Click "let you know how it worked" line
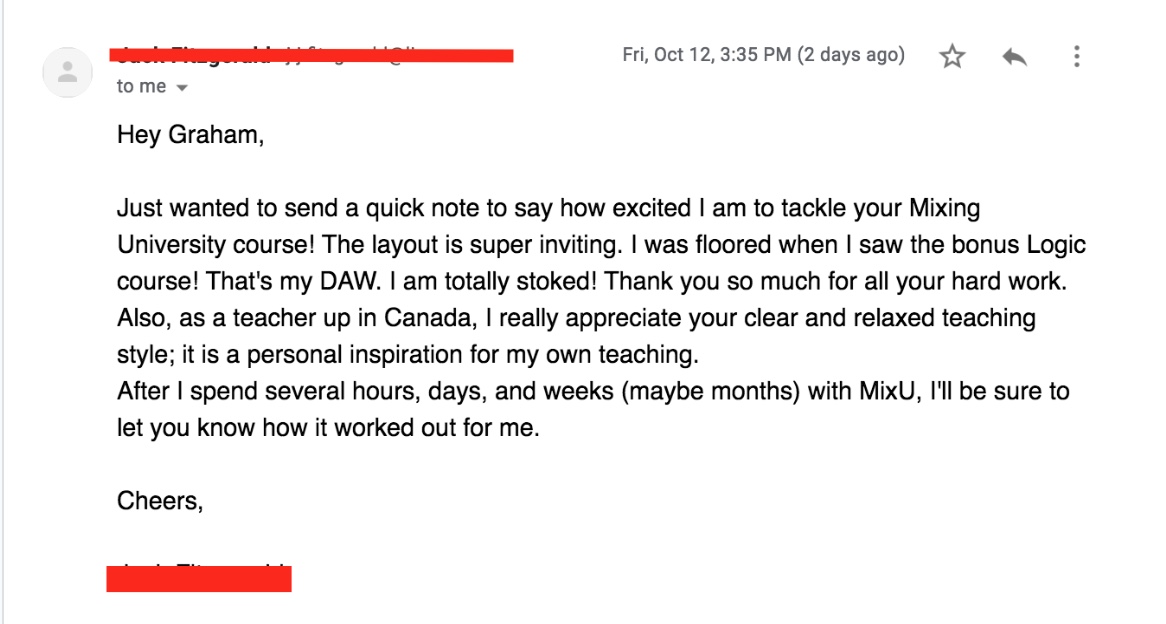This screenshot has width=1166, height=624. (x=328, y=428)
